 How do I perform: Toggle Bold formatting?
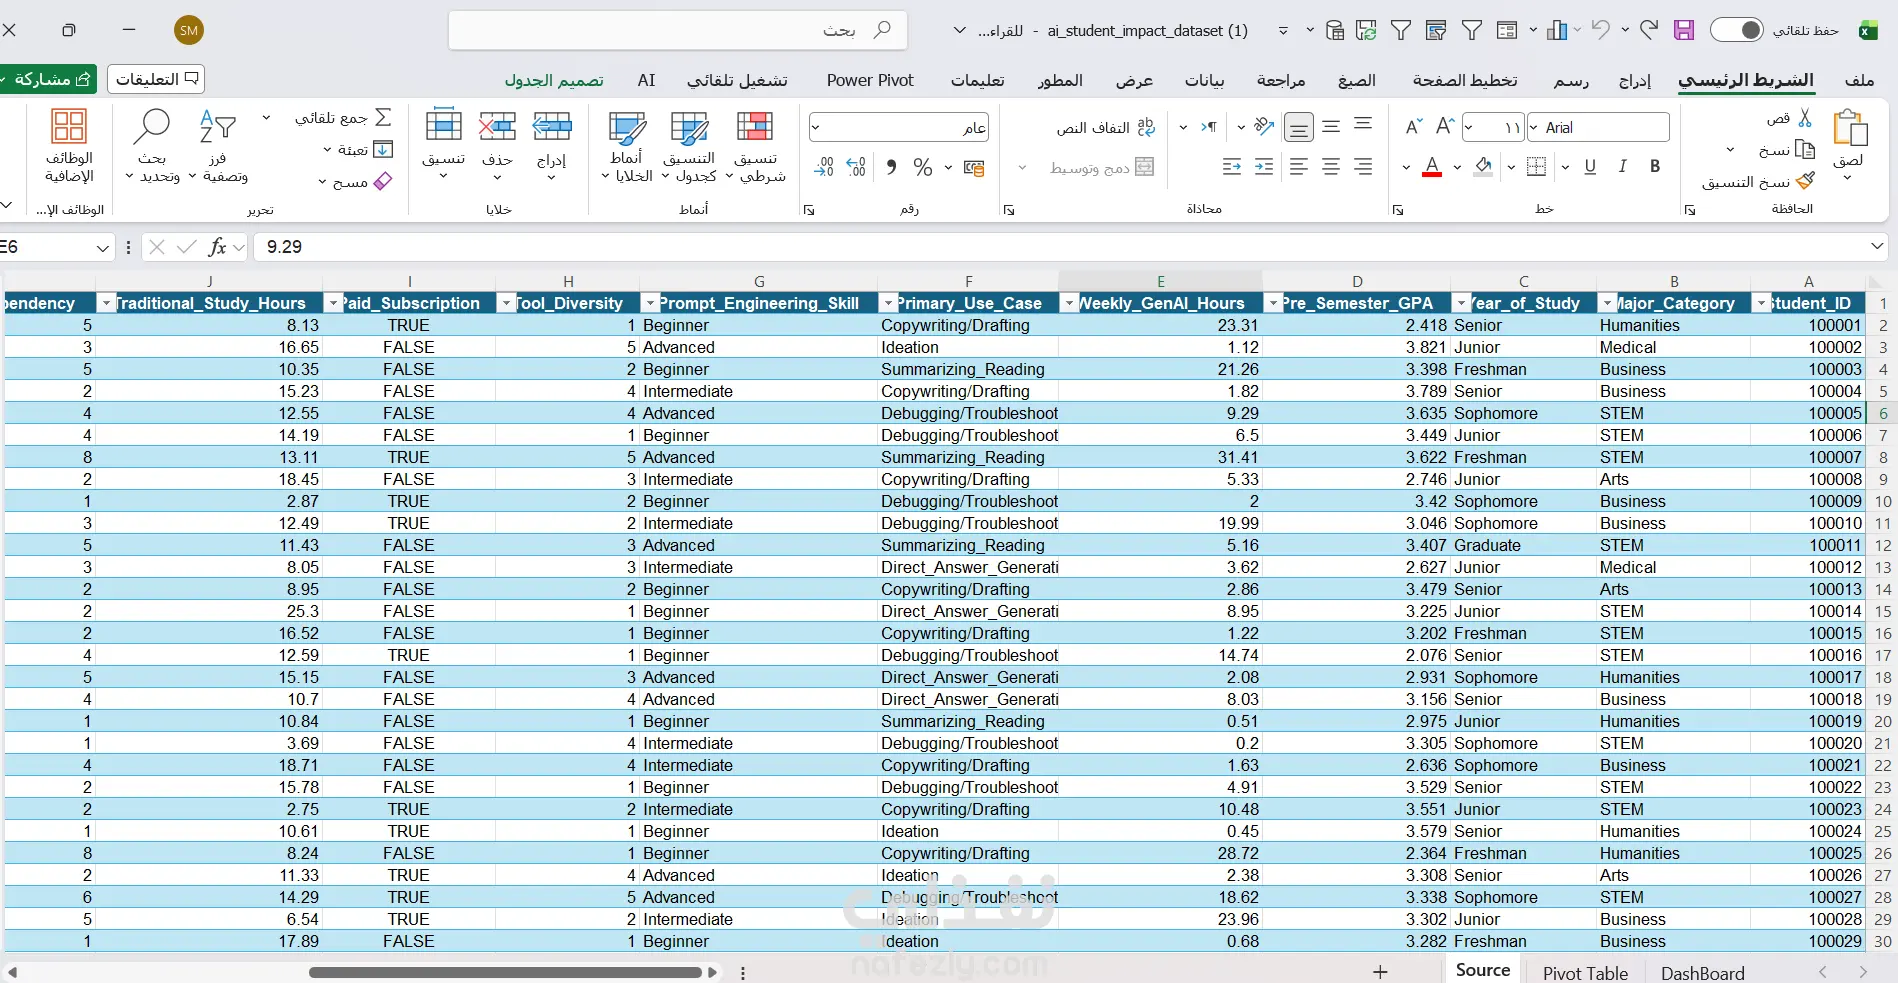point(1655,167)
